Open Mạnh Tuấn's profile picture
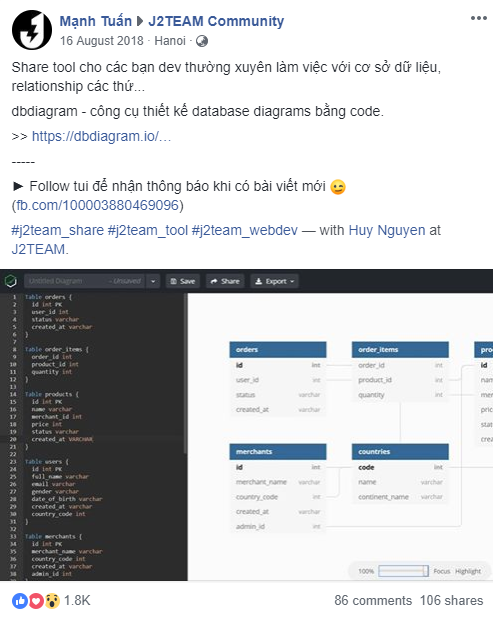 pos(32,30)
